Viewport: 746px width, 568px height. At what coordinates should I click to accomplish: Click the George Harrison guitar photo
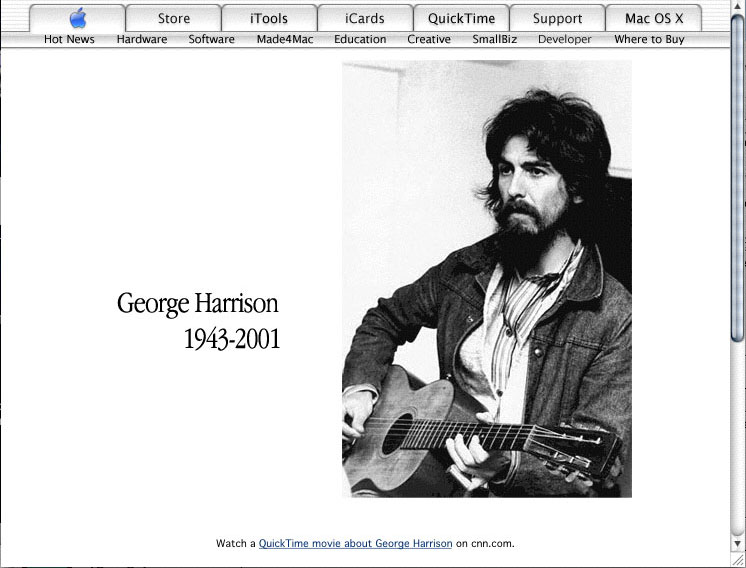coord(487,278)
